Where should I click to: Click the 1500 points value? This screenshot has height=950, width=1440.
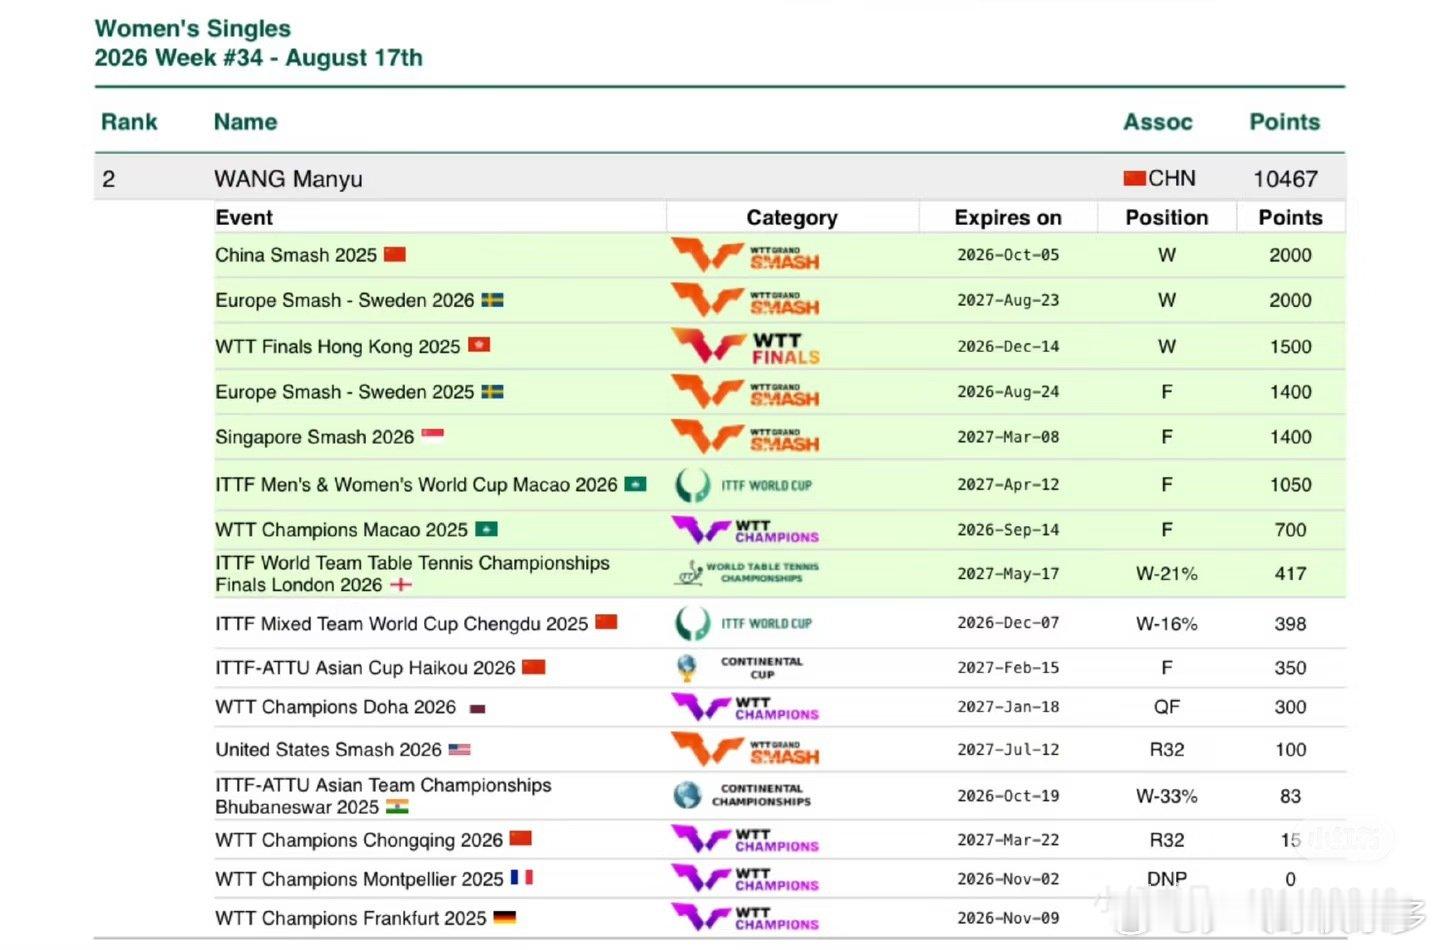(1291, 347)
